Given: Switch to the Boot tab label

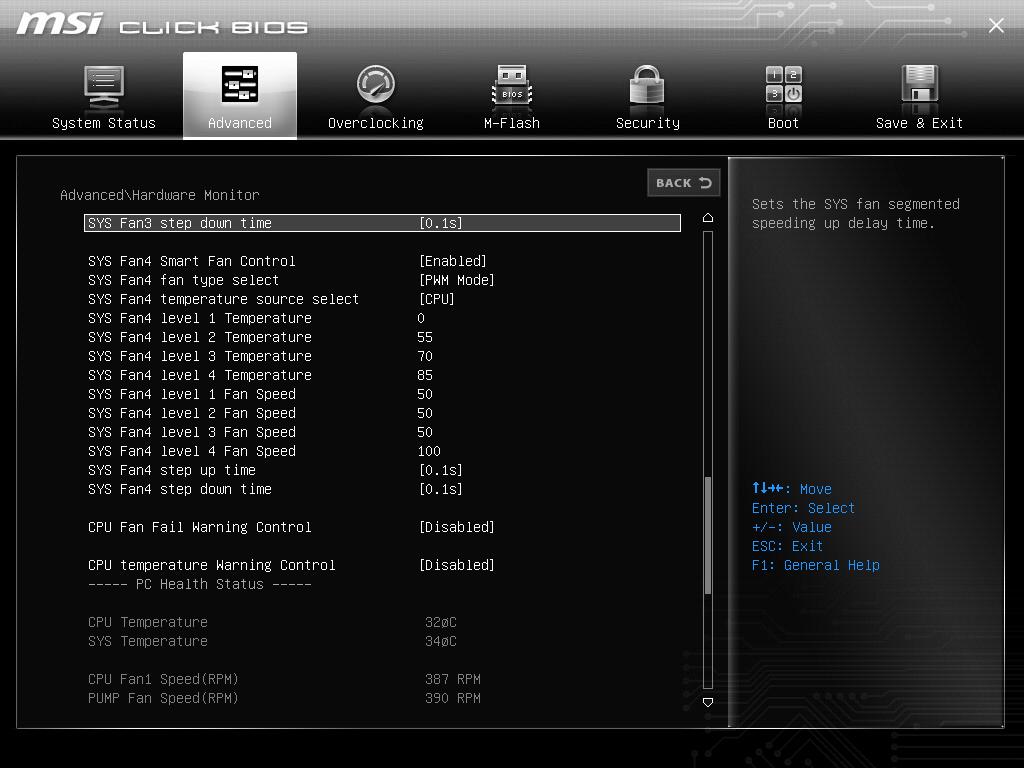Looking at the screenshot, I should pyautogui.click(x=783, y=123).
